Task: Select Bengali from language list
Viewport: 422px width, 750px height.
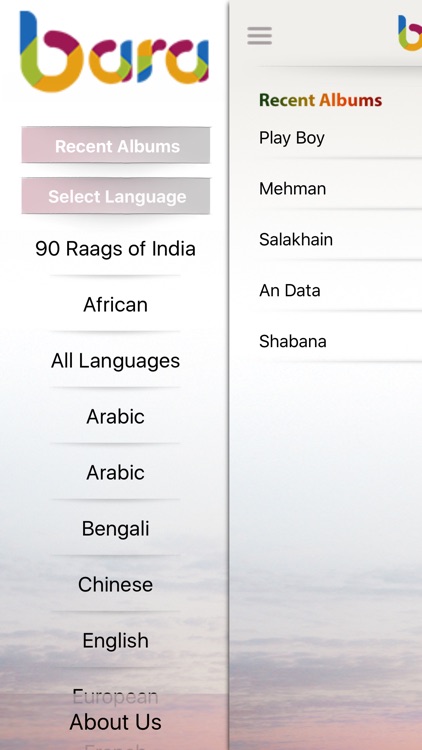Action: [115, 529]
